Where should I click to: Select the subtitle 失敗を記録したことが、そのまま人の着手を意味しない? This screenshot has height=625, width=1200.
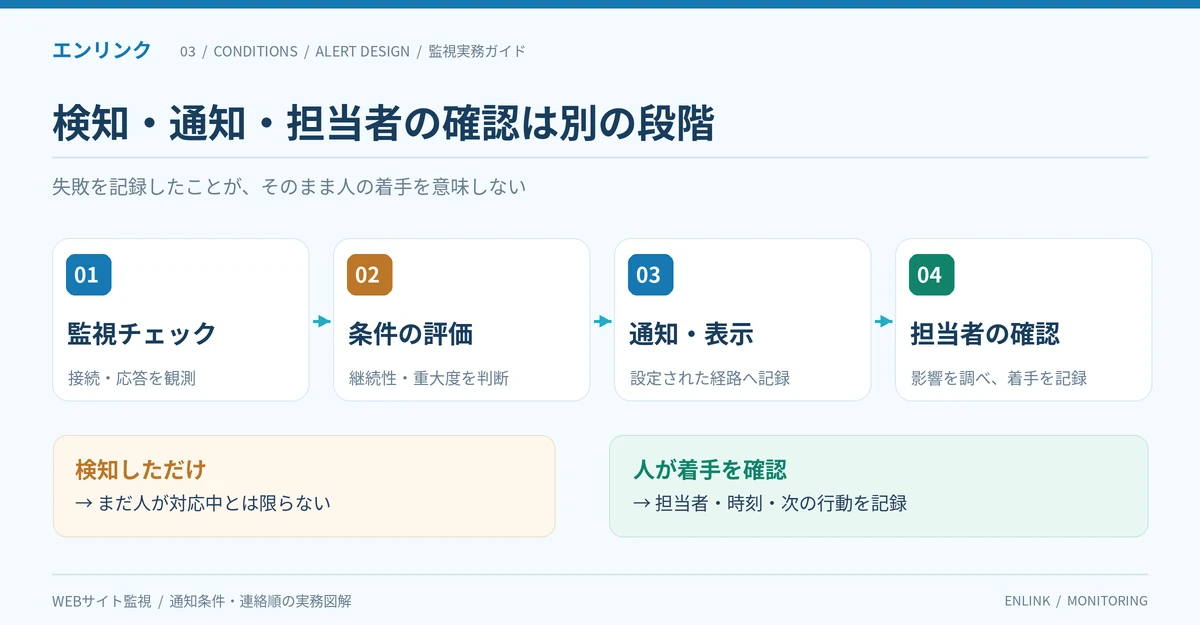coord(289,187)
